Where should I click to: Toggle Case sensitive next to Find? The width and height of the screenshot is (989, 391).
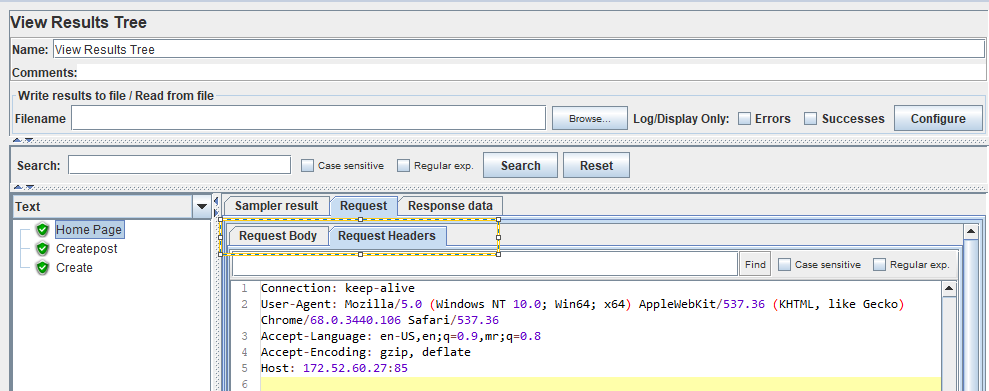pos(784,265)
